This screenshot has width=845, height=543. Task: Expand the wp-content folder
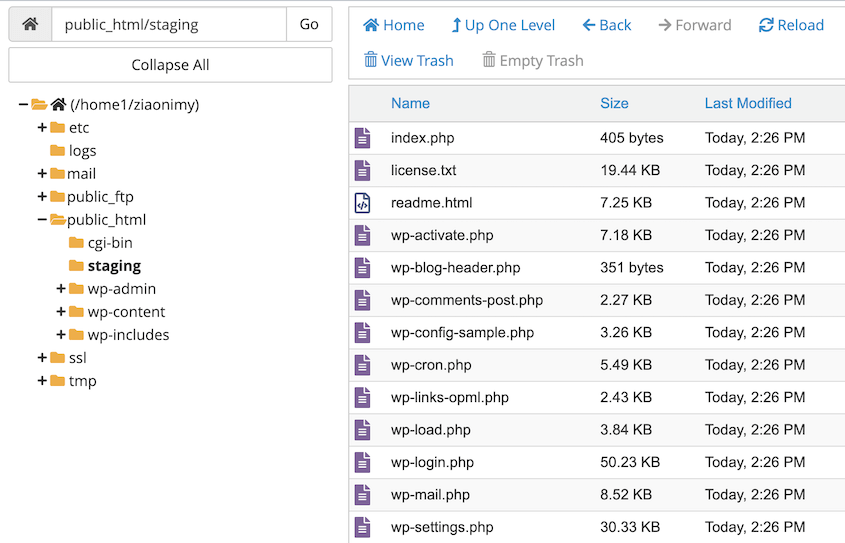click(61, 312)
